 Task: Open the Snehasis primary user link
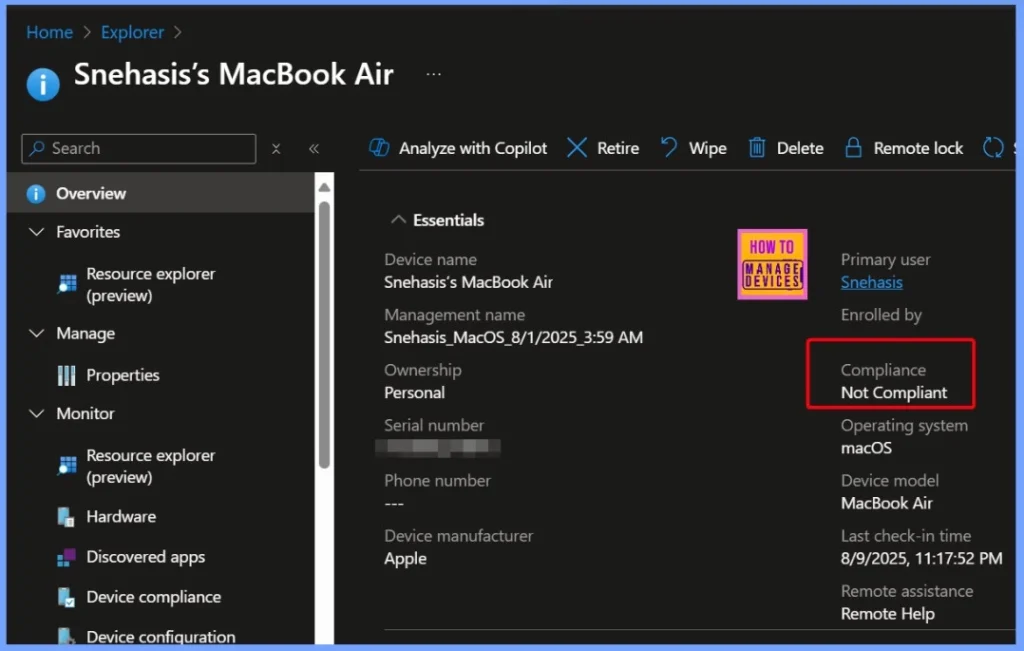coord(872,282)
